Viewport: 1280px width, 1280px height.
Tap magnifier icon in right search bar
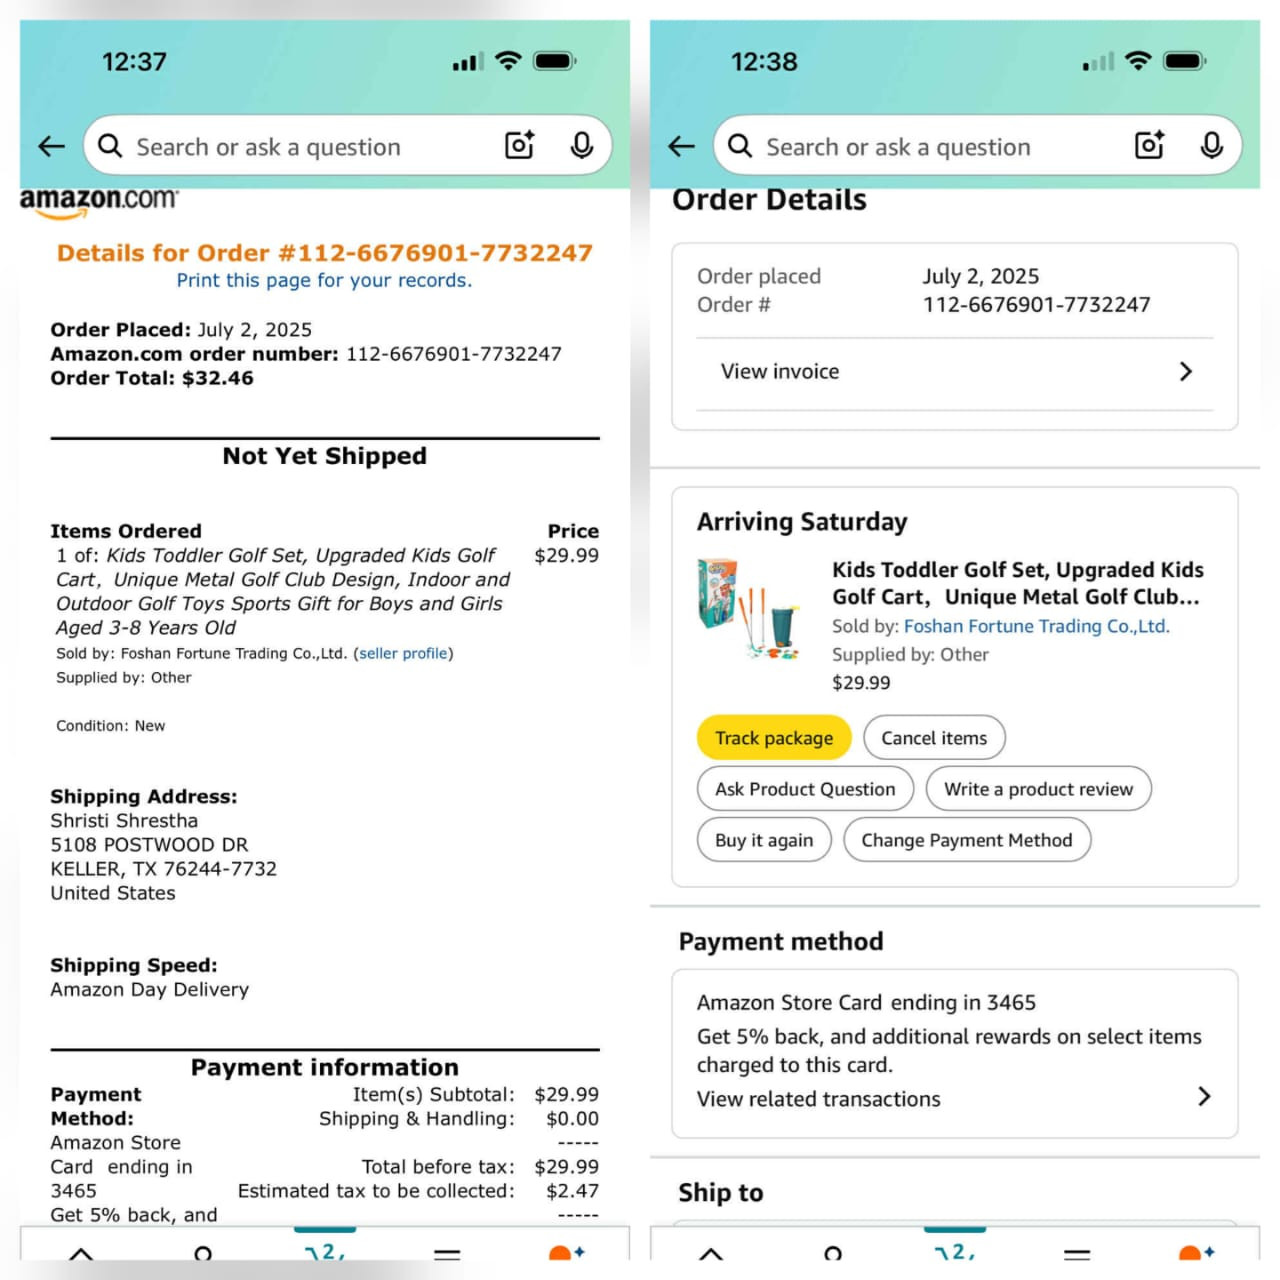click(x=740, y=147)
